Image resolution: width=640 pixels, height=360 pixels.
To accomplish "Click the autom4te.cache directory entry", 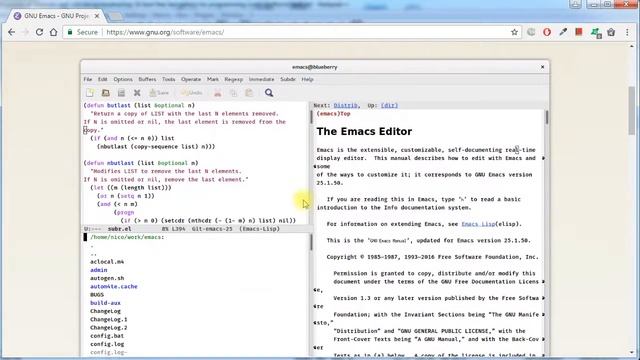I will coord(114,287).
